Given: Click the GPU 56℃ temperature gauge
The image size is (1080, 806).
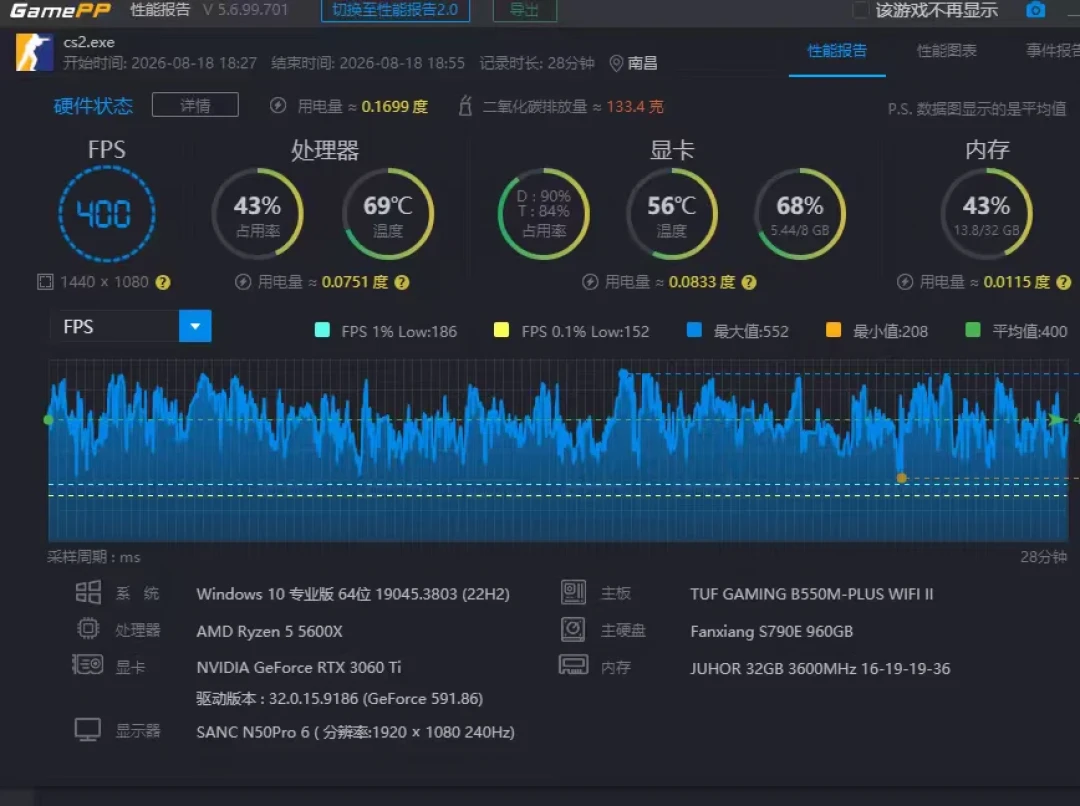Looking at the screenshot, I should (x=672, y=214).
